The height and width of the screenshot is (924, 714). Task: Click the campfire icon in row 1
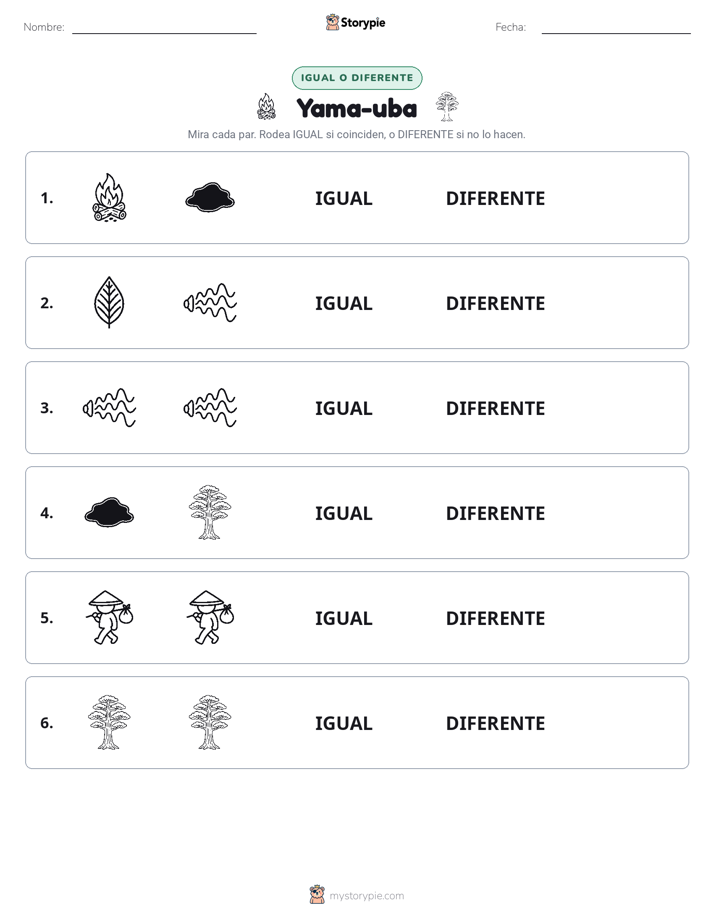(x=109, y=197)
